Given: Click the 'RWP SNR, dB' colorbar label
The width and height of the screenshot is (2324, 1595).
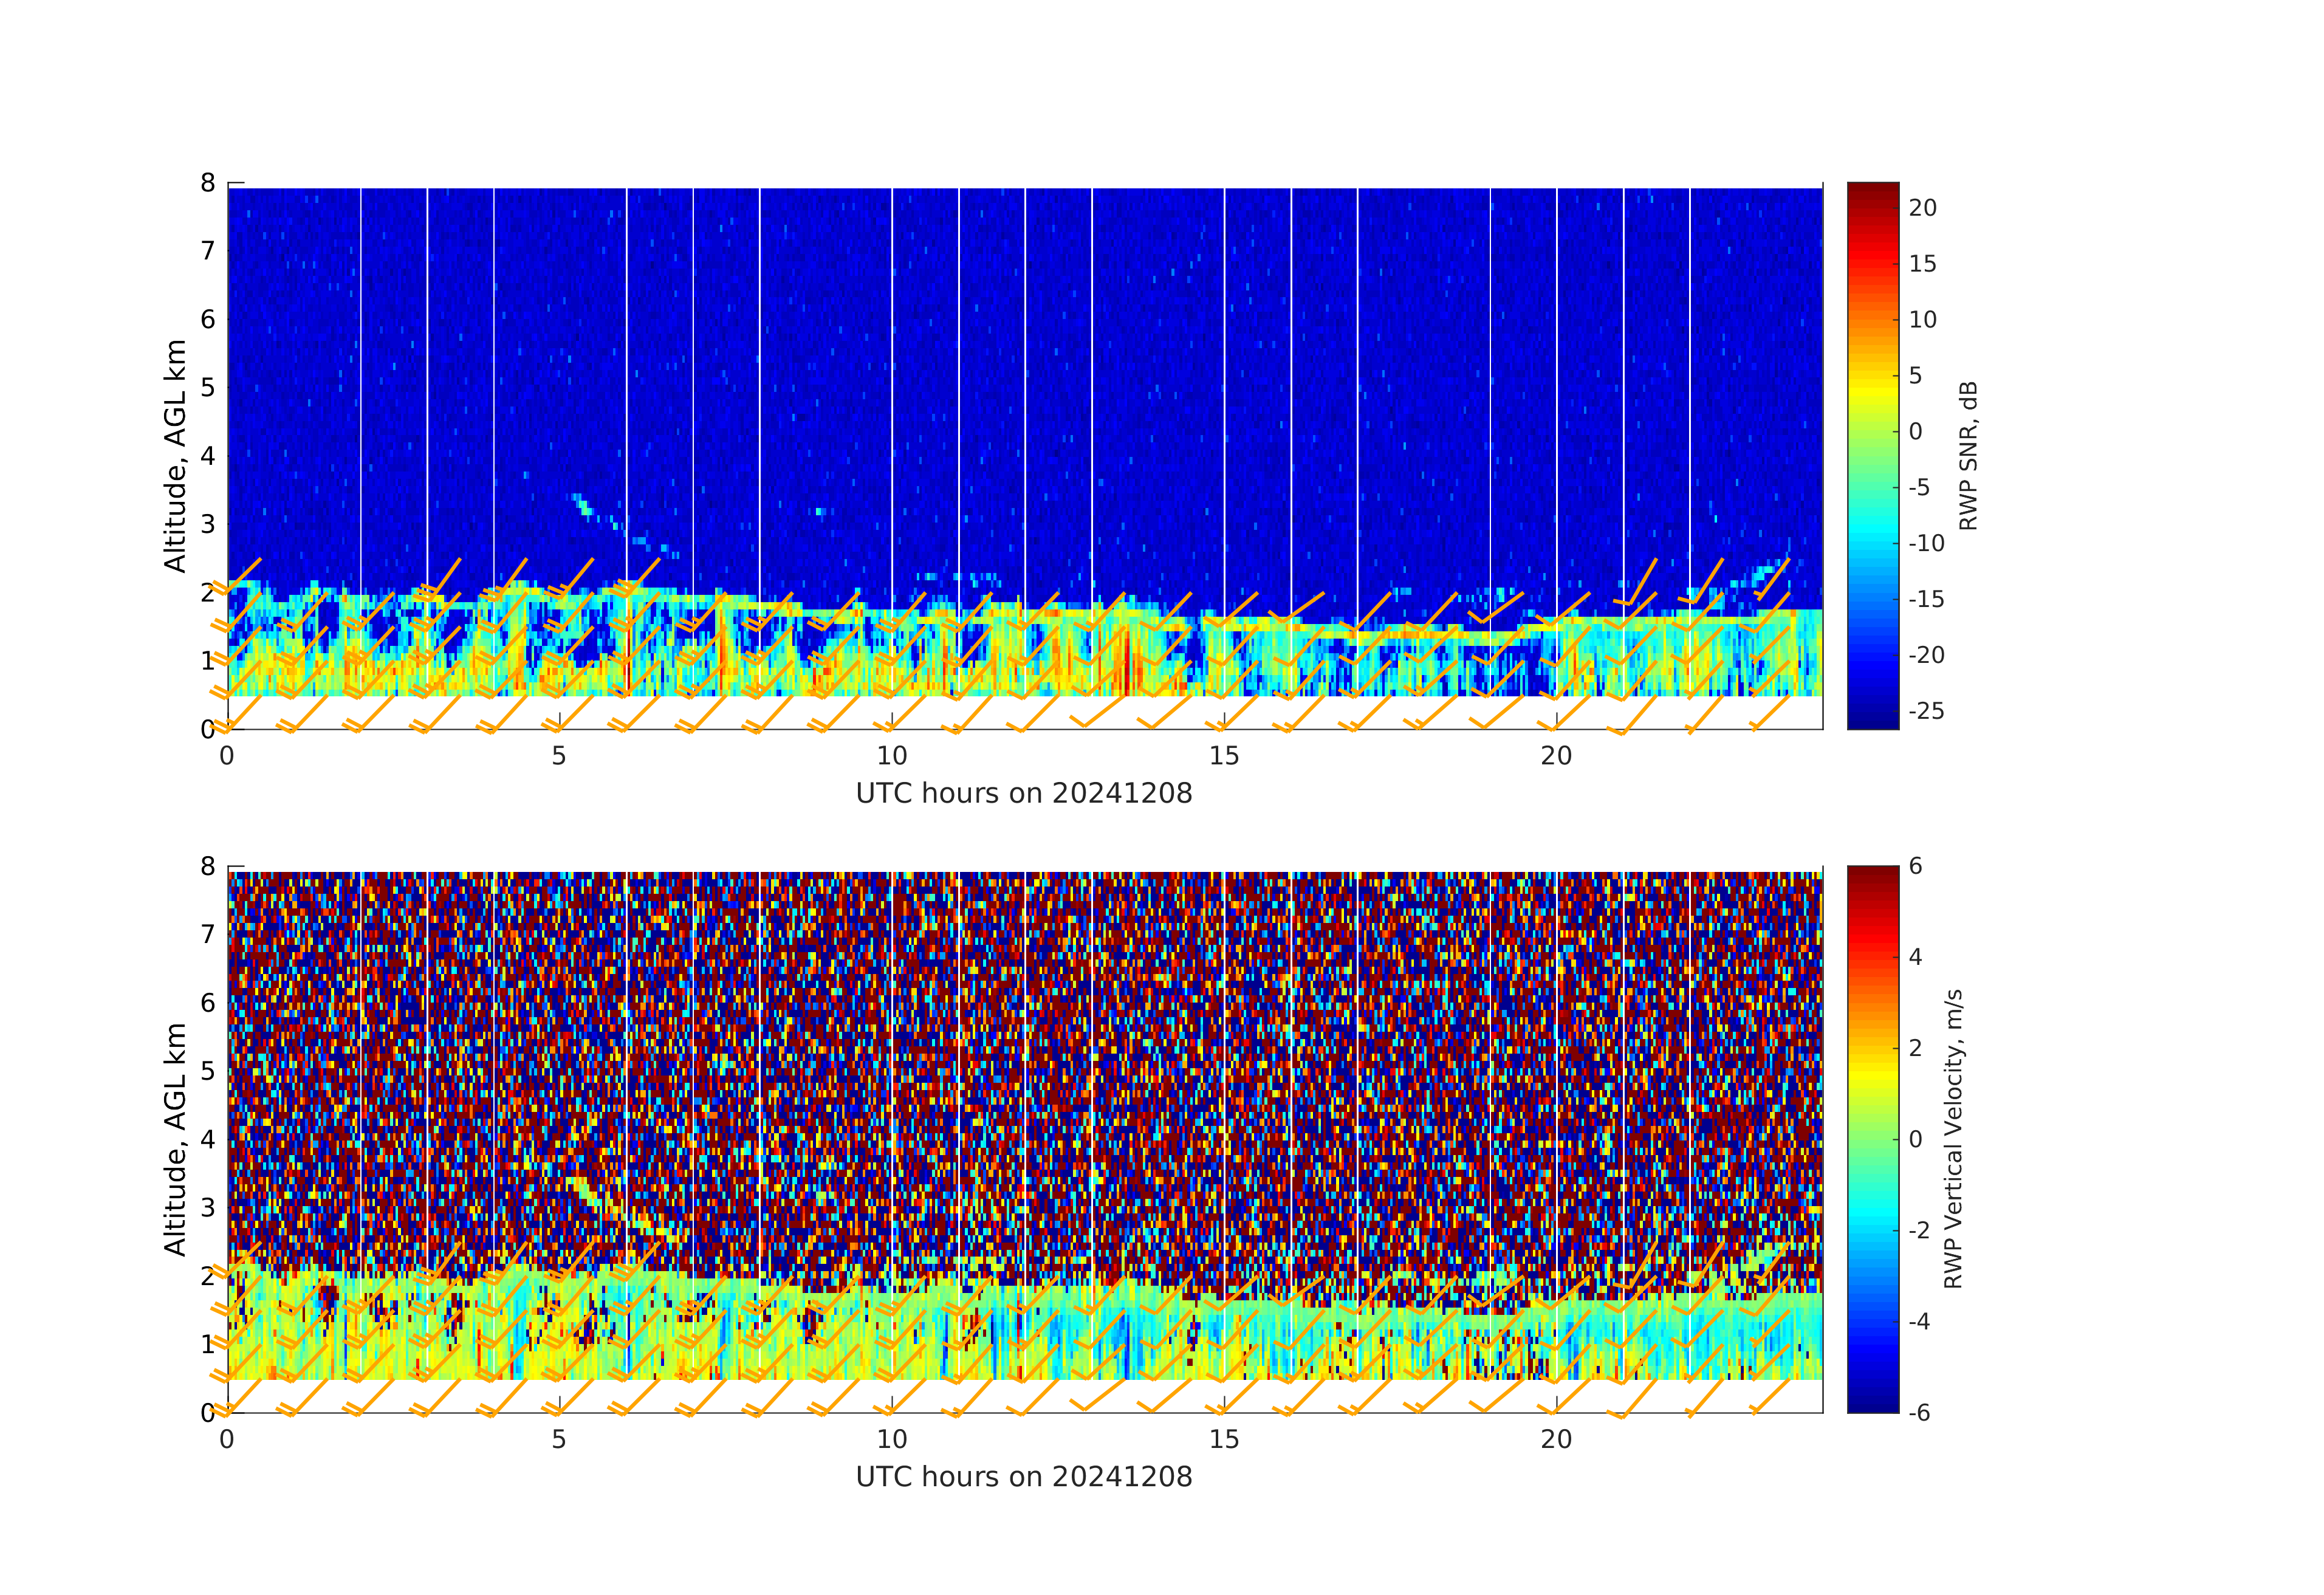Looking at the screenshot, I should tap(1968, 456).
